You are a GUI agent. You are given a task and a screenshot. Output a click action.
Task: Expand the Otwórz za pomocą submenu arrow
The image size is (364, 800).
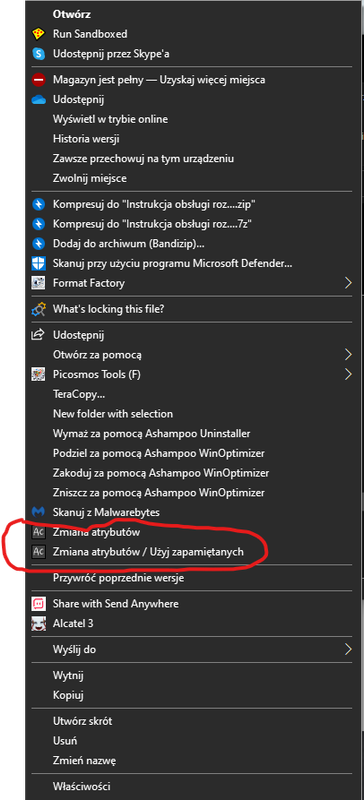click(x=348, y=355)
